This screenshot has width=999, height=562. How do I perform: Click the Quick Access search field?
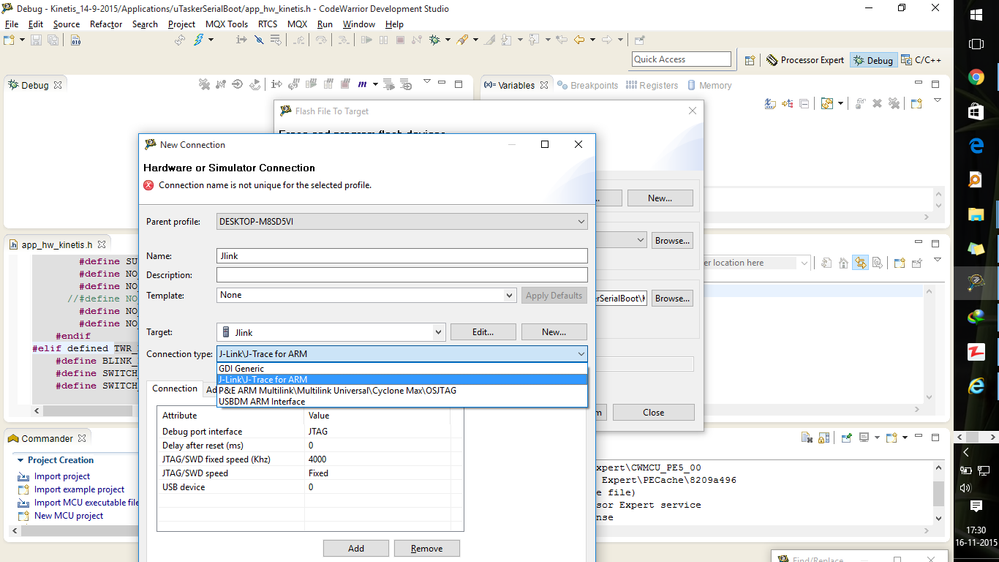(681, 59)
